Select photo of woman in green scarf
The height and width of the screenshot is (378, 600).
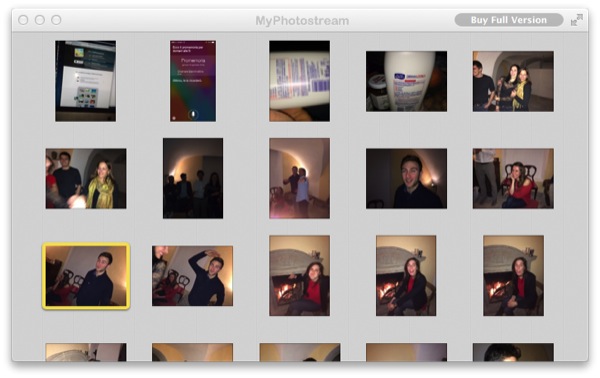[x=86, y=179]
